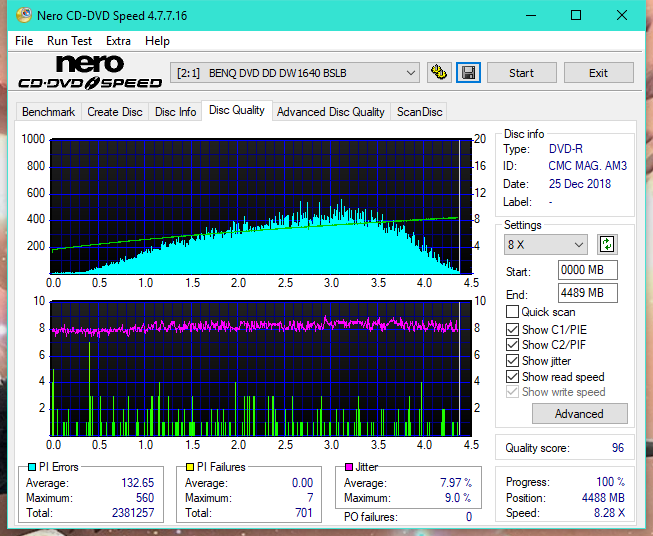
Task: Click PI Errors total 2381257
Action: (x=133, y=513)
